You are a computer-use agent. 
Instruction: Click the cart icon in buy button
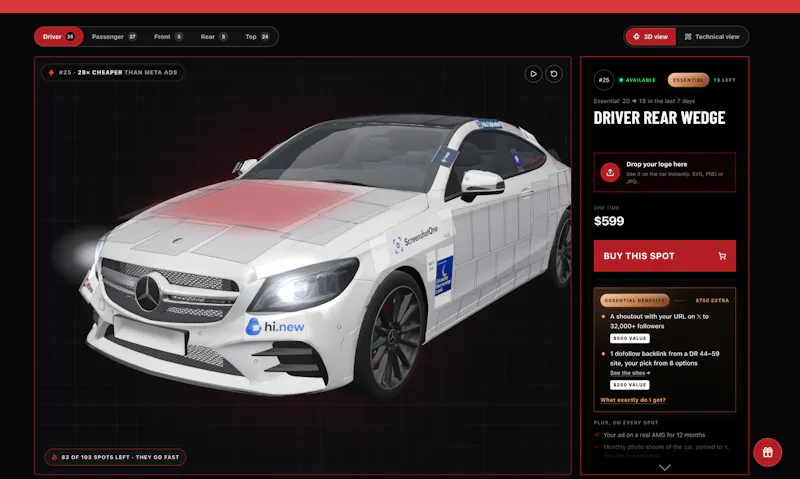(722, 256)
